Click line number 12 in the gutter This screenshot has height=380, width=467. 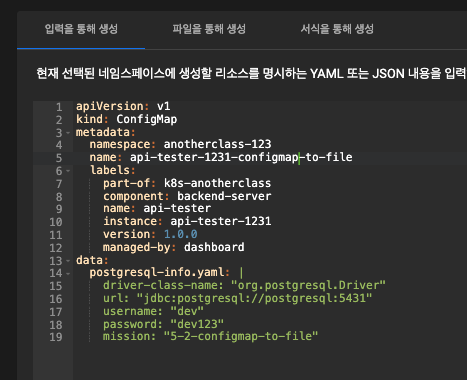tap(56, 248)
